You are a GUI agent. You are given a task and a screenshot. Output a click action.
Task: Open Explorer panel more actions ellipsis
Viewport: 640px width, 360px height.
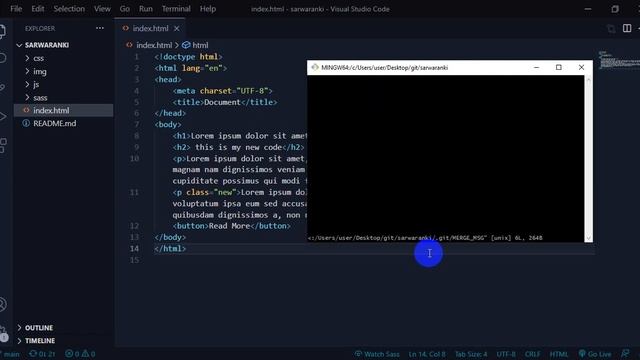click(x=100, y=28)
